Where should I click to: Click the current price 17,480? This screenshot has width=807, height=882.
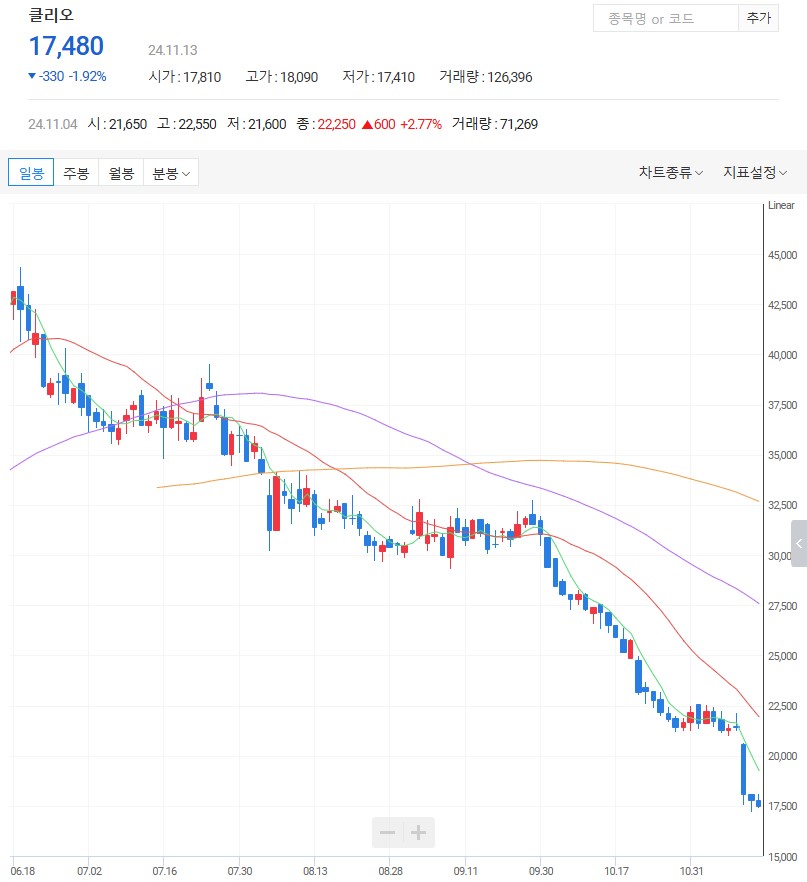click(x=66, y=46)
